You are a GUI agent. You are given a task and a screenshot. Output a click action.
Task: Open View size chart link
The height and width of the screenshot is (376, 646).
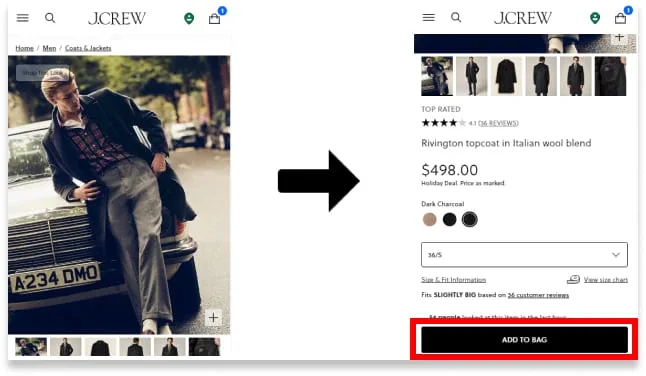(x=606, y=280)
